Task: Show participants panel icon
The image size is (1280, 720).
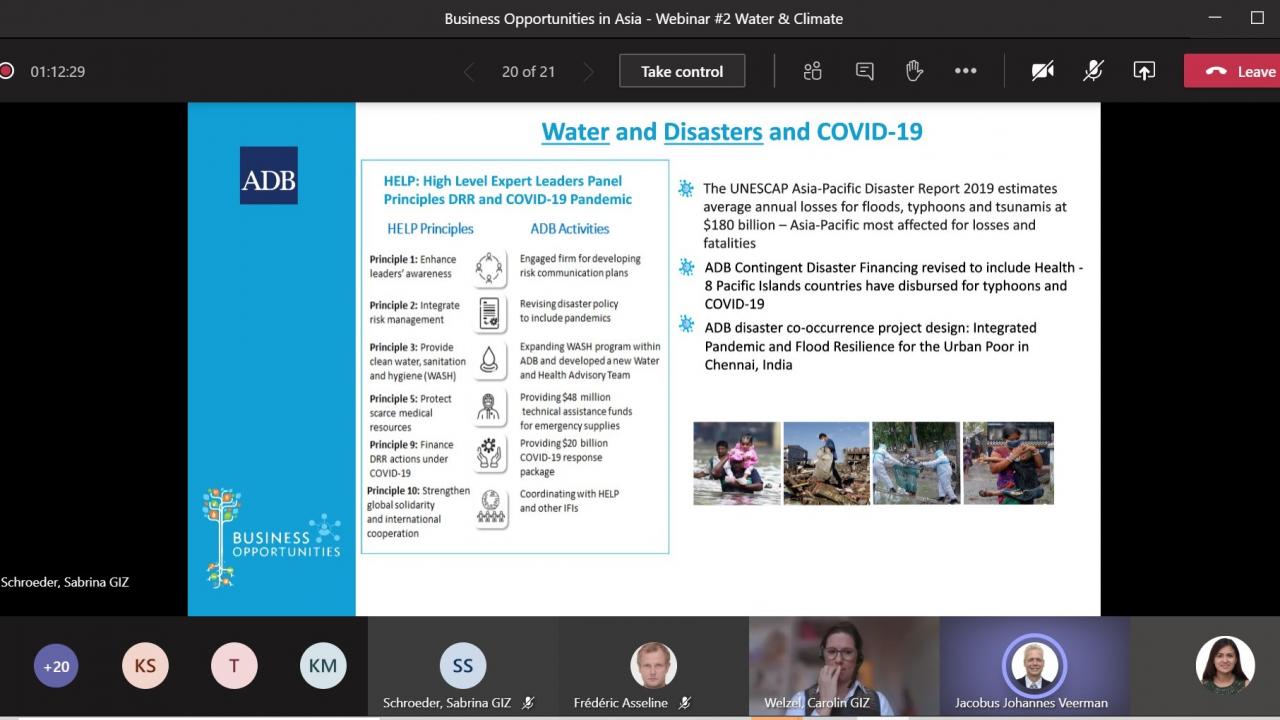Action: click(812, 71)
